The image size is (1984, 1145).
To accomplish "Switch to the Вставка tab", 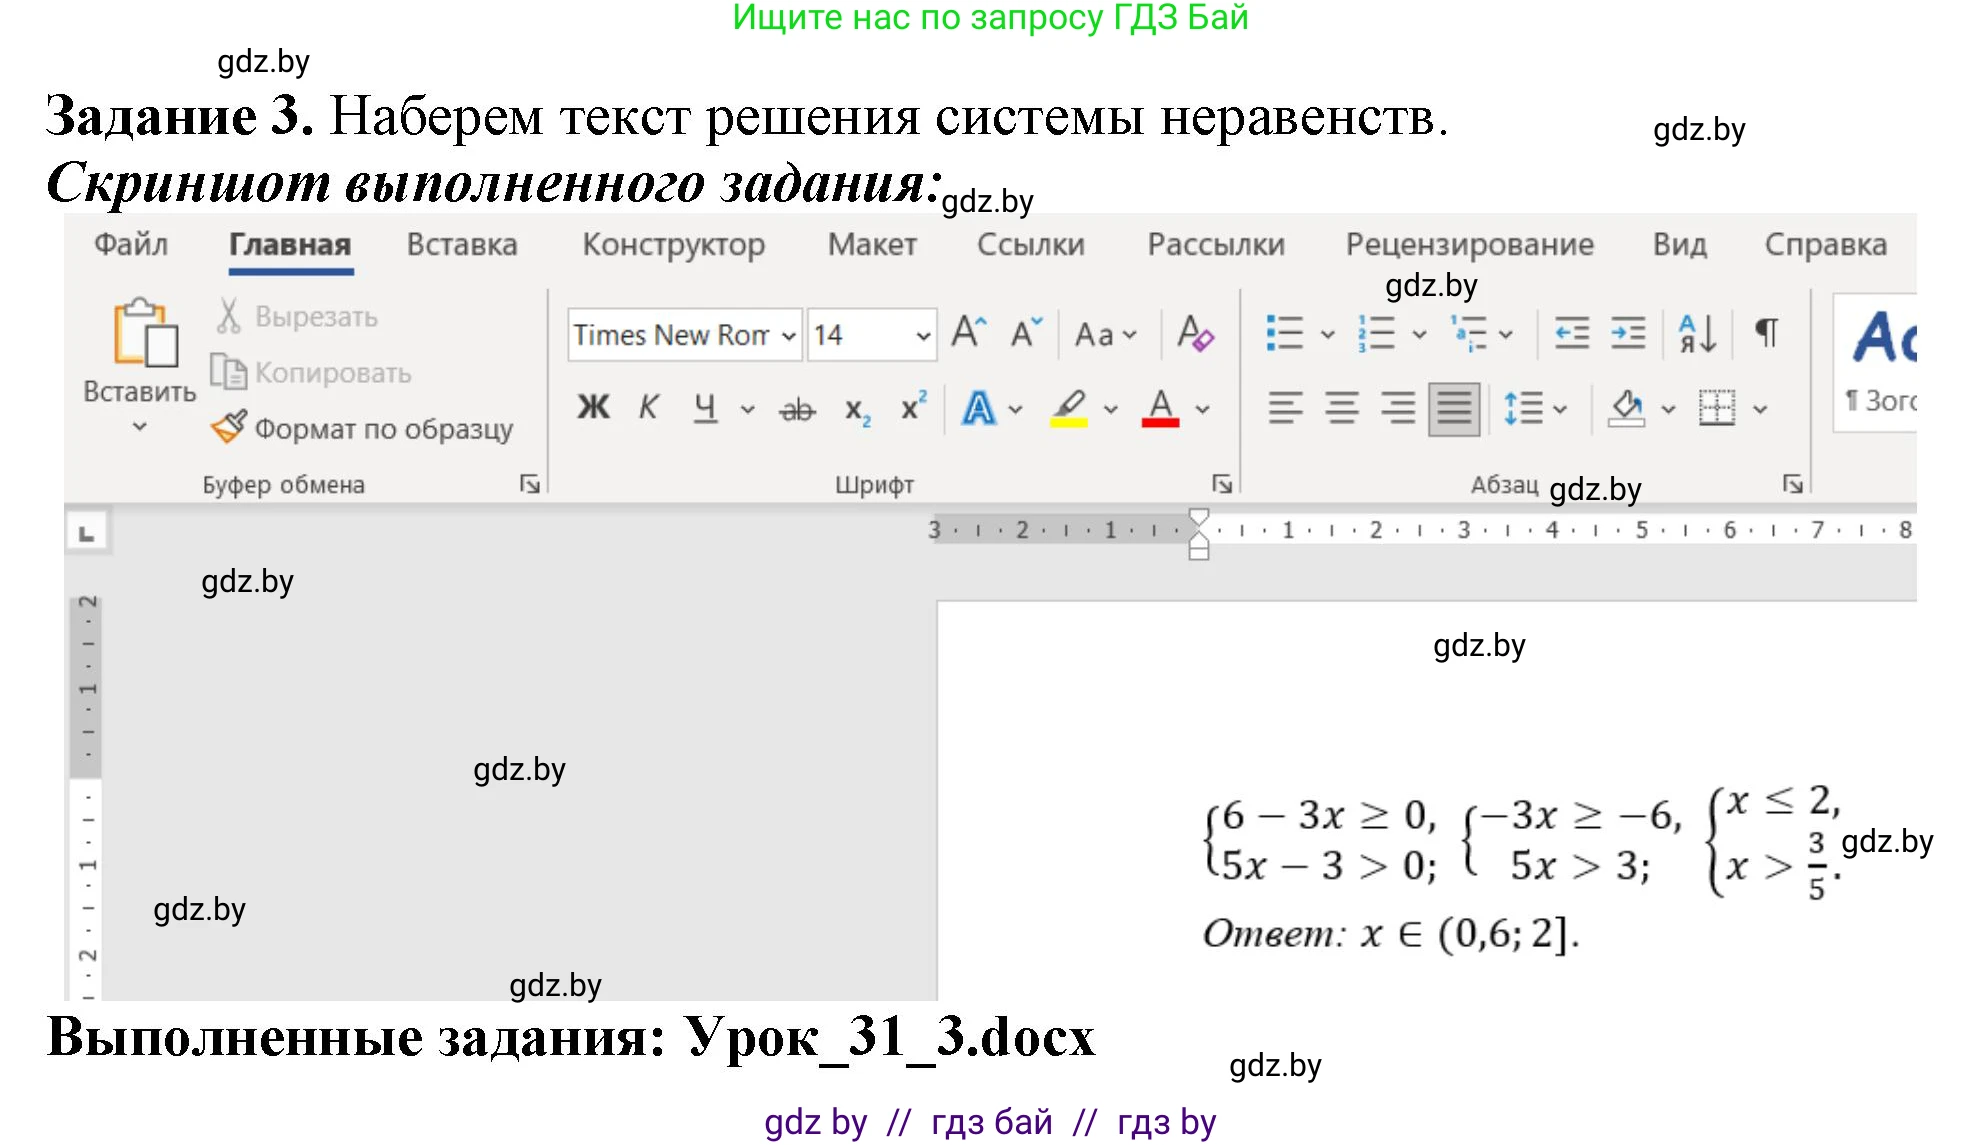I will (462, 245).
